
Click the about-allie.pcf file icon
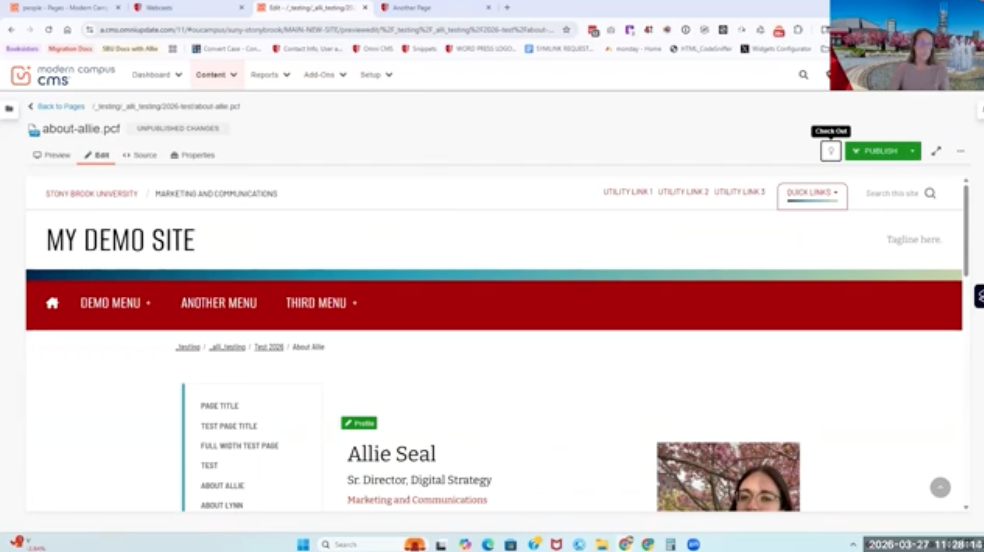tap(34, 130)
